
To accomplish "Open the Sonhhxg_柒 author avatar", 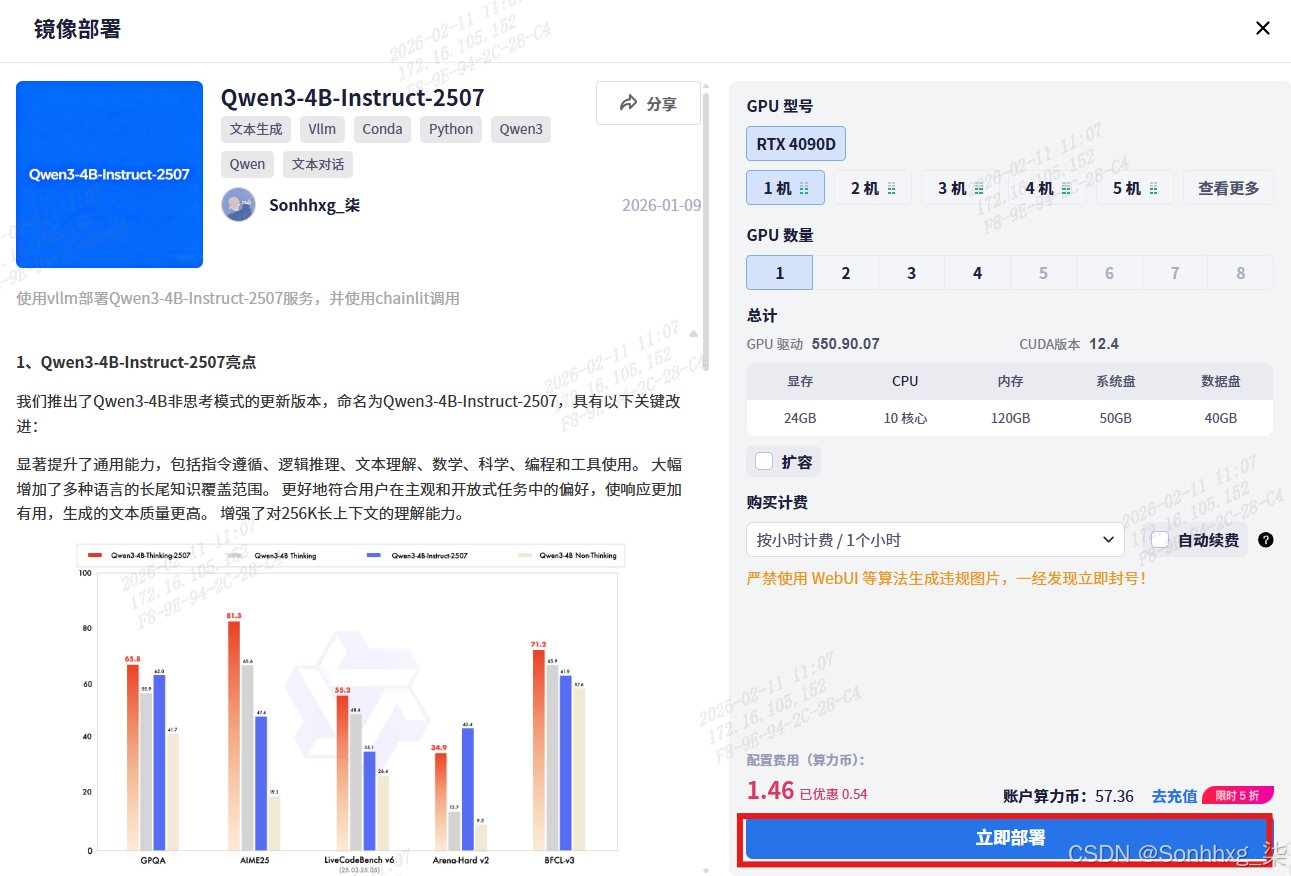I will (238, 204).
